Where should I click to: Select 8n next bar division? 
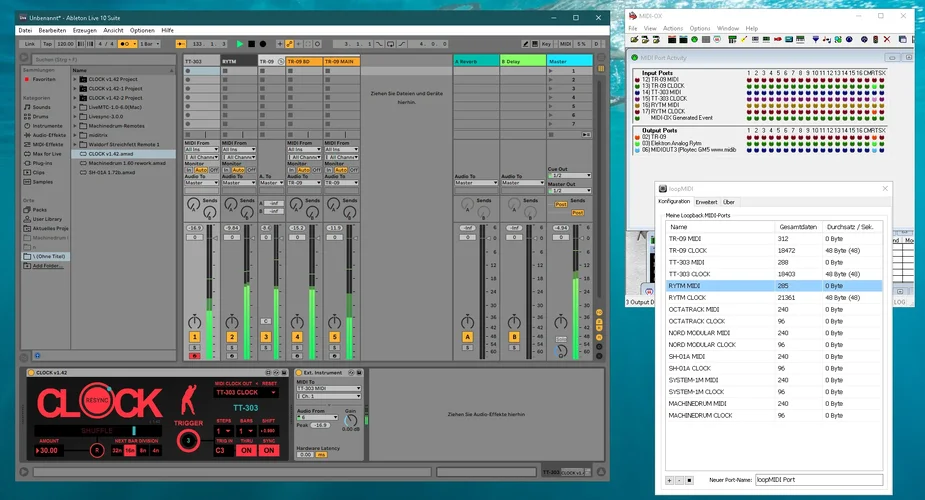tap(143, 450)
